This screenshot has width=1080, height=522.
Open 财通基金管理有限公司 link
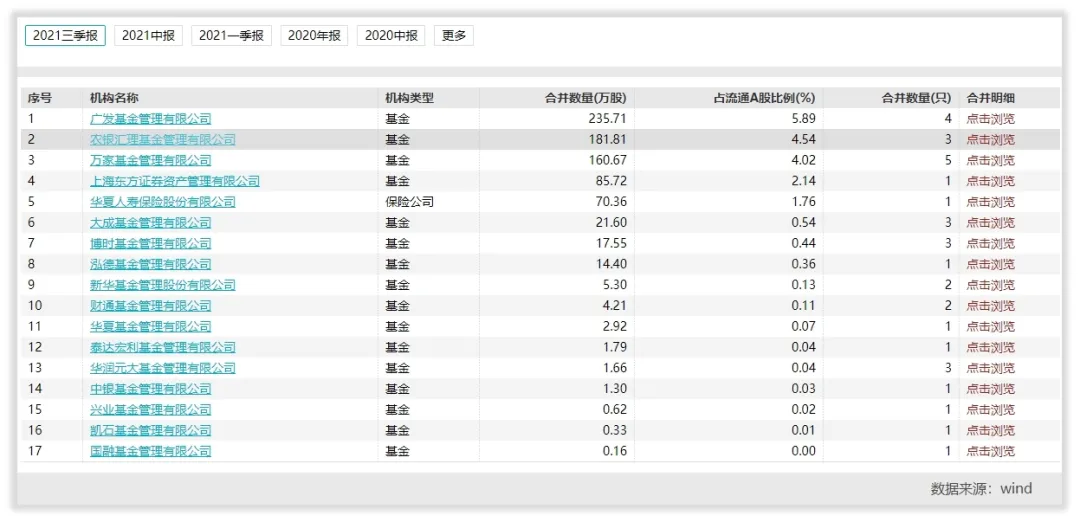(x=151, y=306)
